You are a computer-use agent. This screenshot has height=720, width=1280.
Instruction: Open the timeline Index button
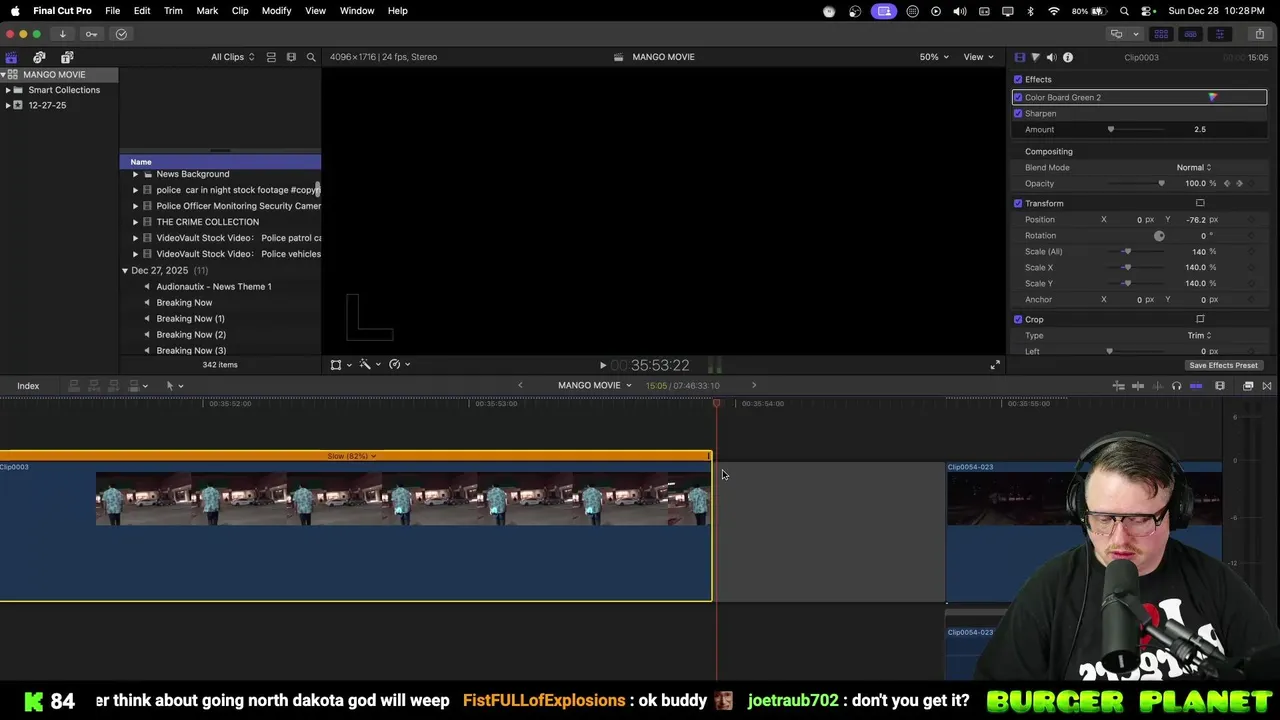tap(28, 386)
